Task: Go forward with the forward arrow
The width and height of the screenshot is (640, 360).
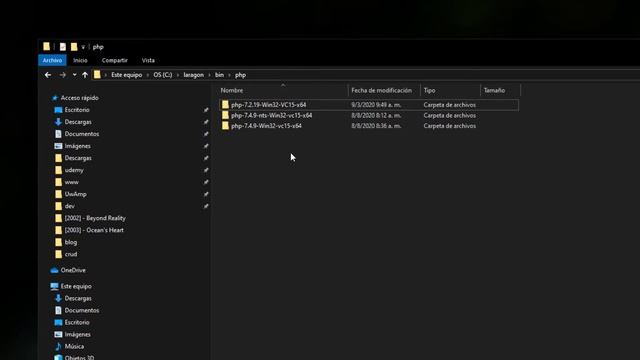Action: 62,75
